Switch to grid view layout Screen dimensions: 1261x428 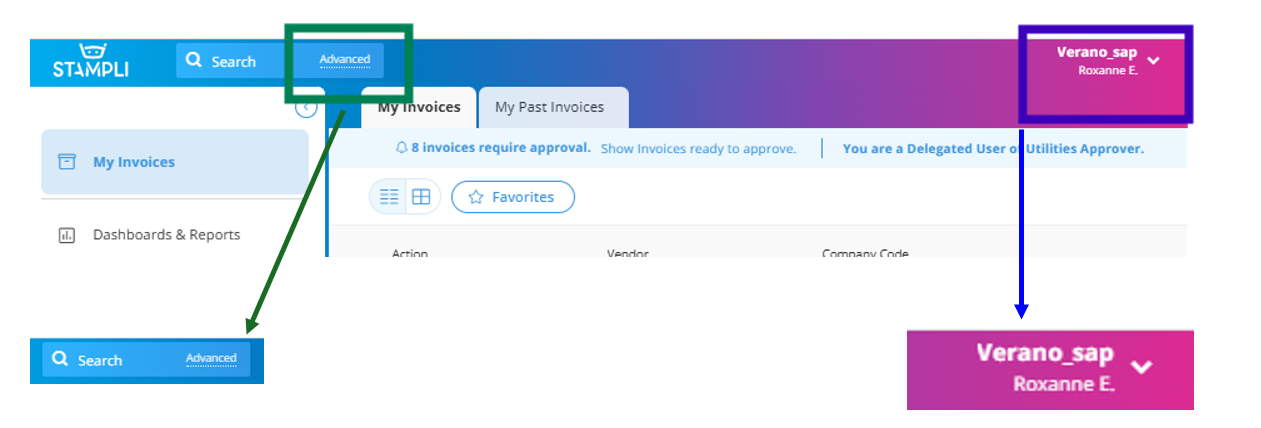[421, 197]
